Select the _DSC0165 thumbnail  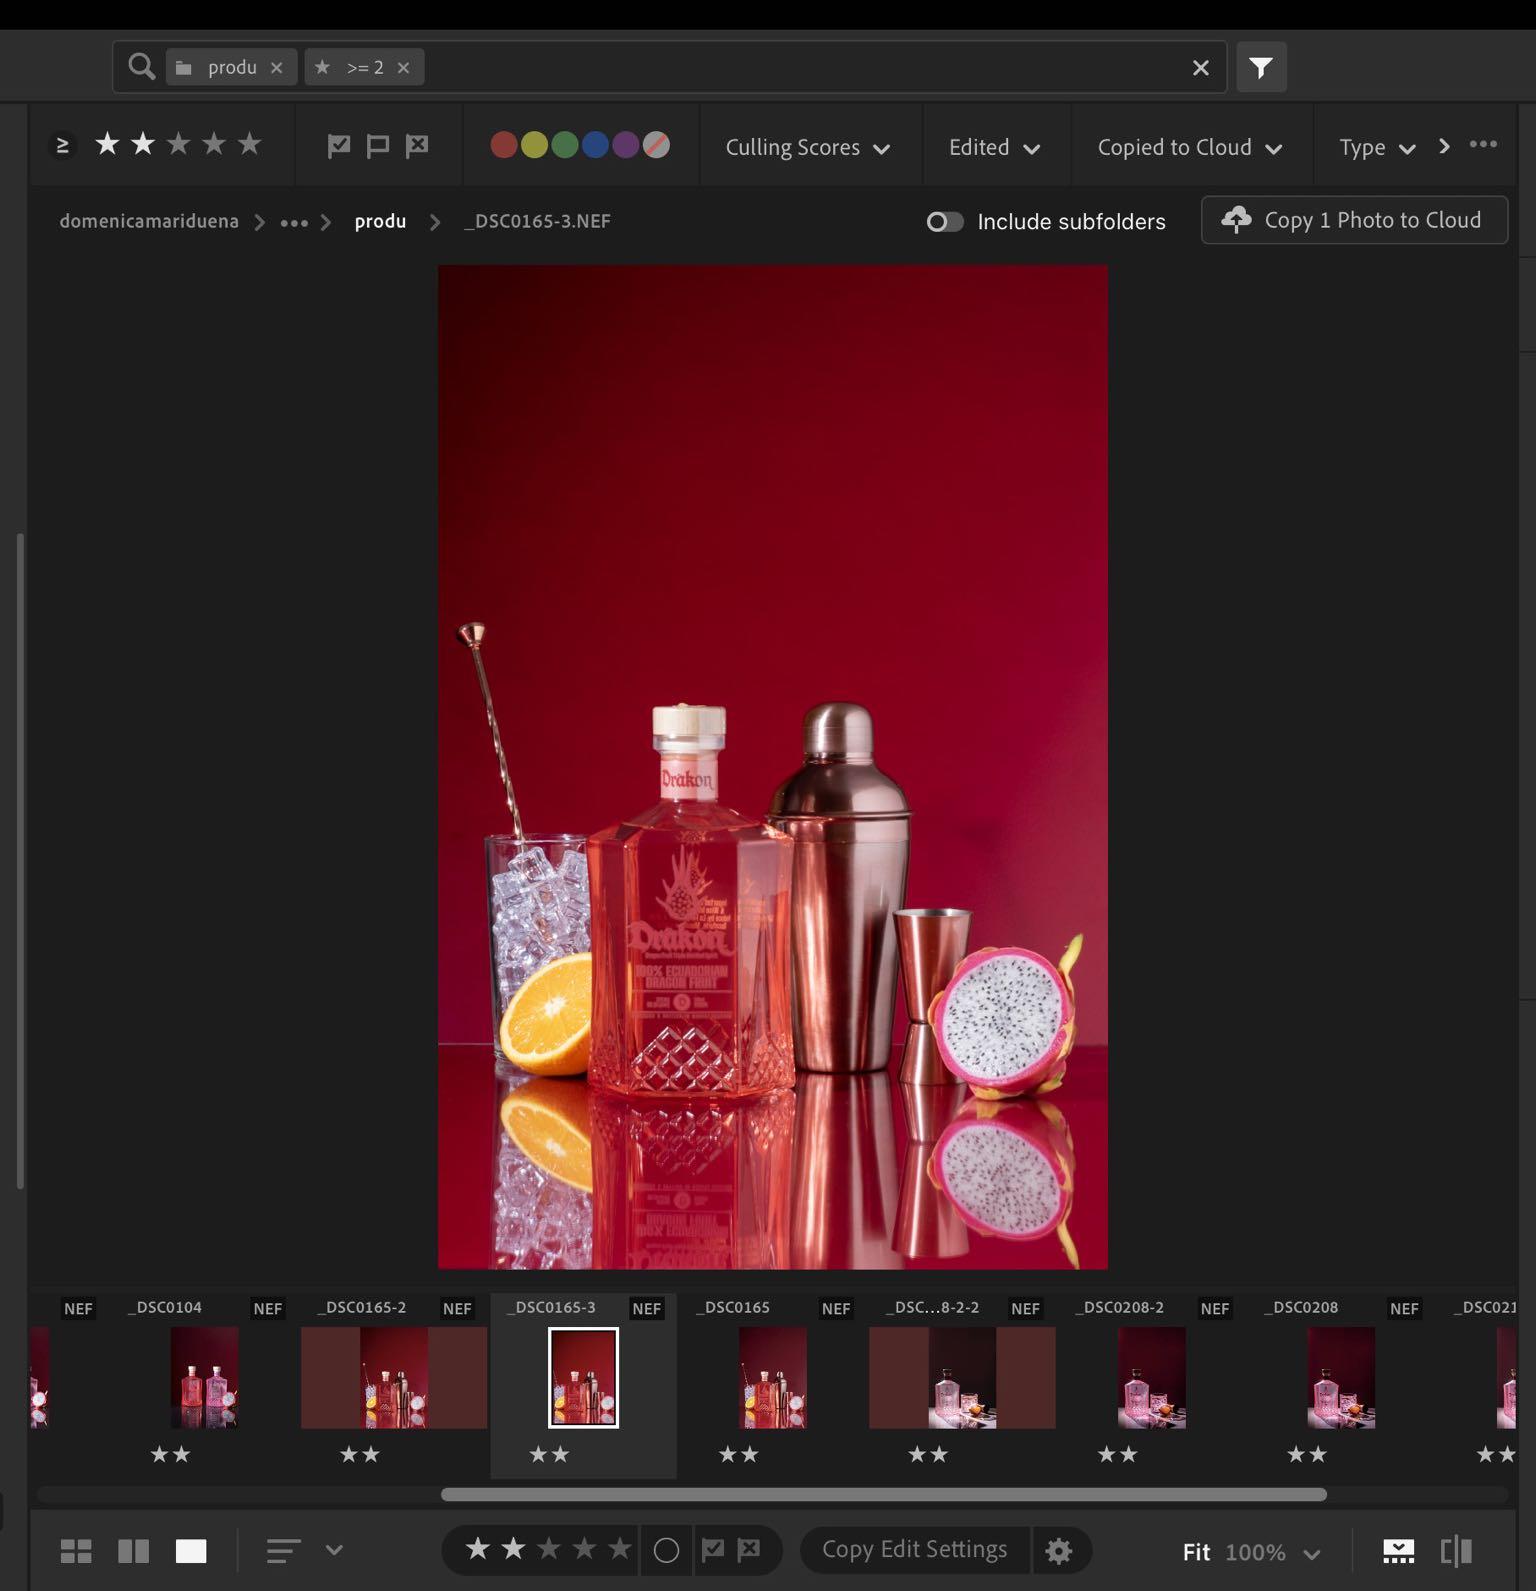[x=772, y=1377]
